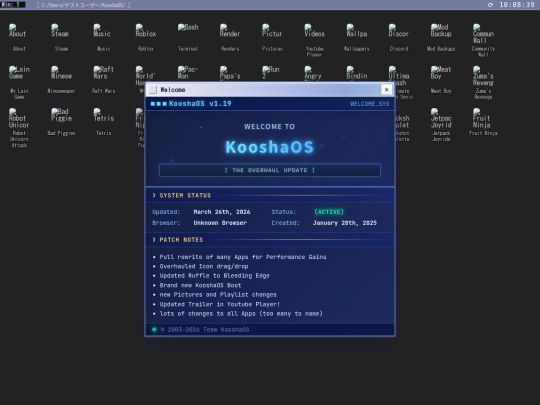Image resolution: width=540 pixels, height=405 pixels.
Task: Click the refresh icon beside the clock
Action: coord(490,5)
